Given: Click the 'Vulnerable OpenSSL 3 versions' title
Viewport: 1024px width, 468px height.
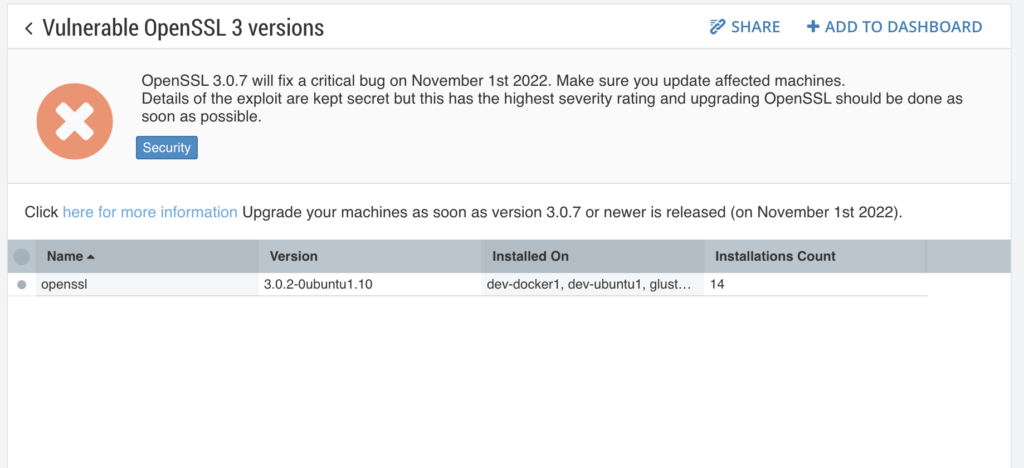Looking at the screenshot, I should coord(183,28).
